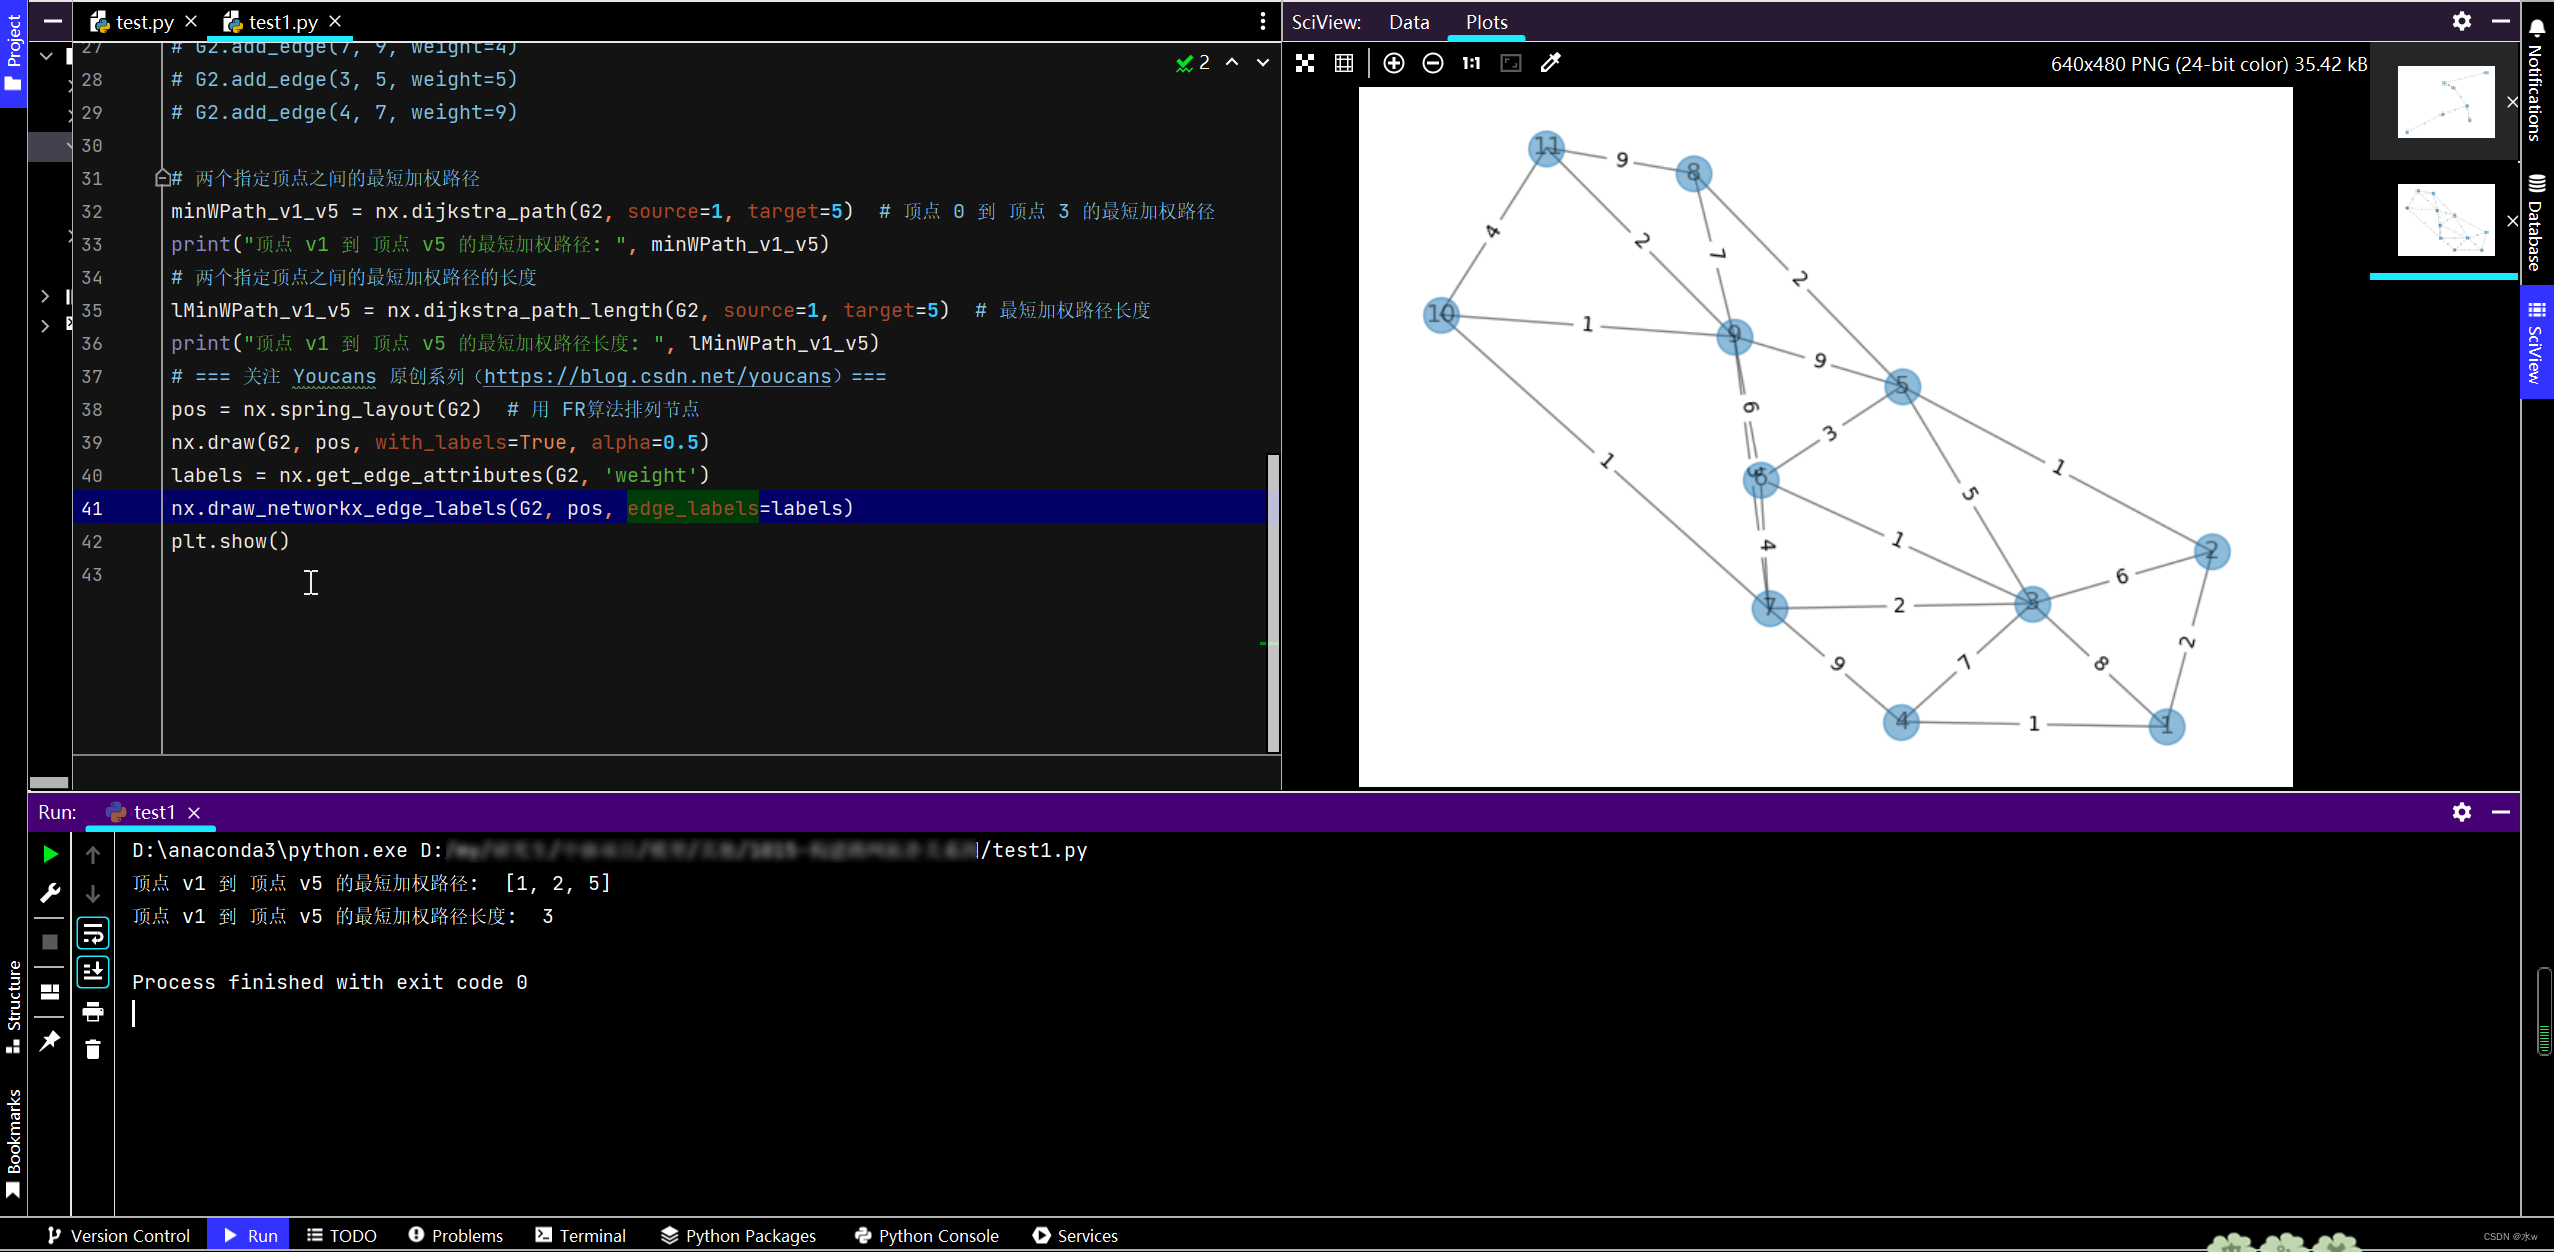Open inspections widget with green checkmark
Viewport: 2554px width, 1252px height.
[1193, 62]
